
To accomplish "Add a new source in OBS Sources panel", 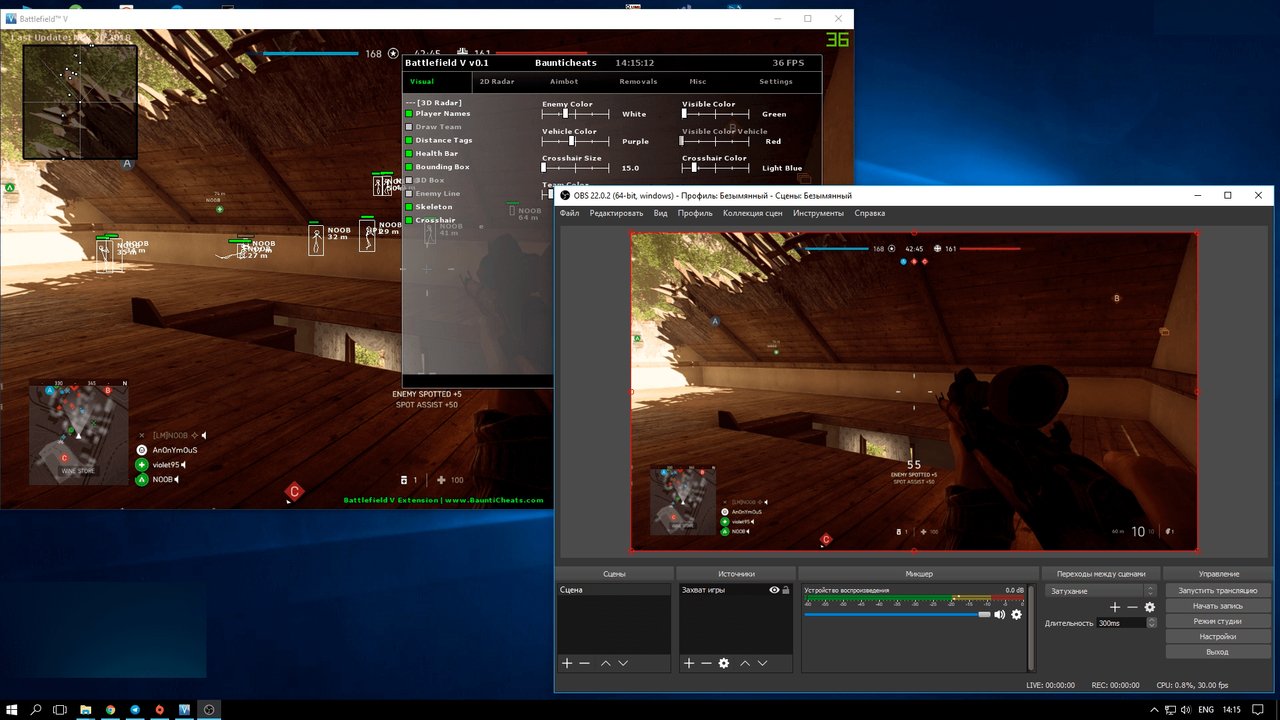I will (689, 663).
